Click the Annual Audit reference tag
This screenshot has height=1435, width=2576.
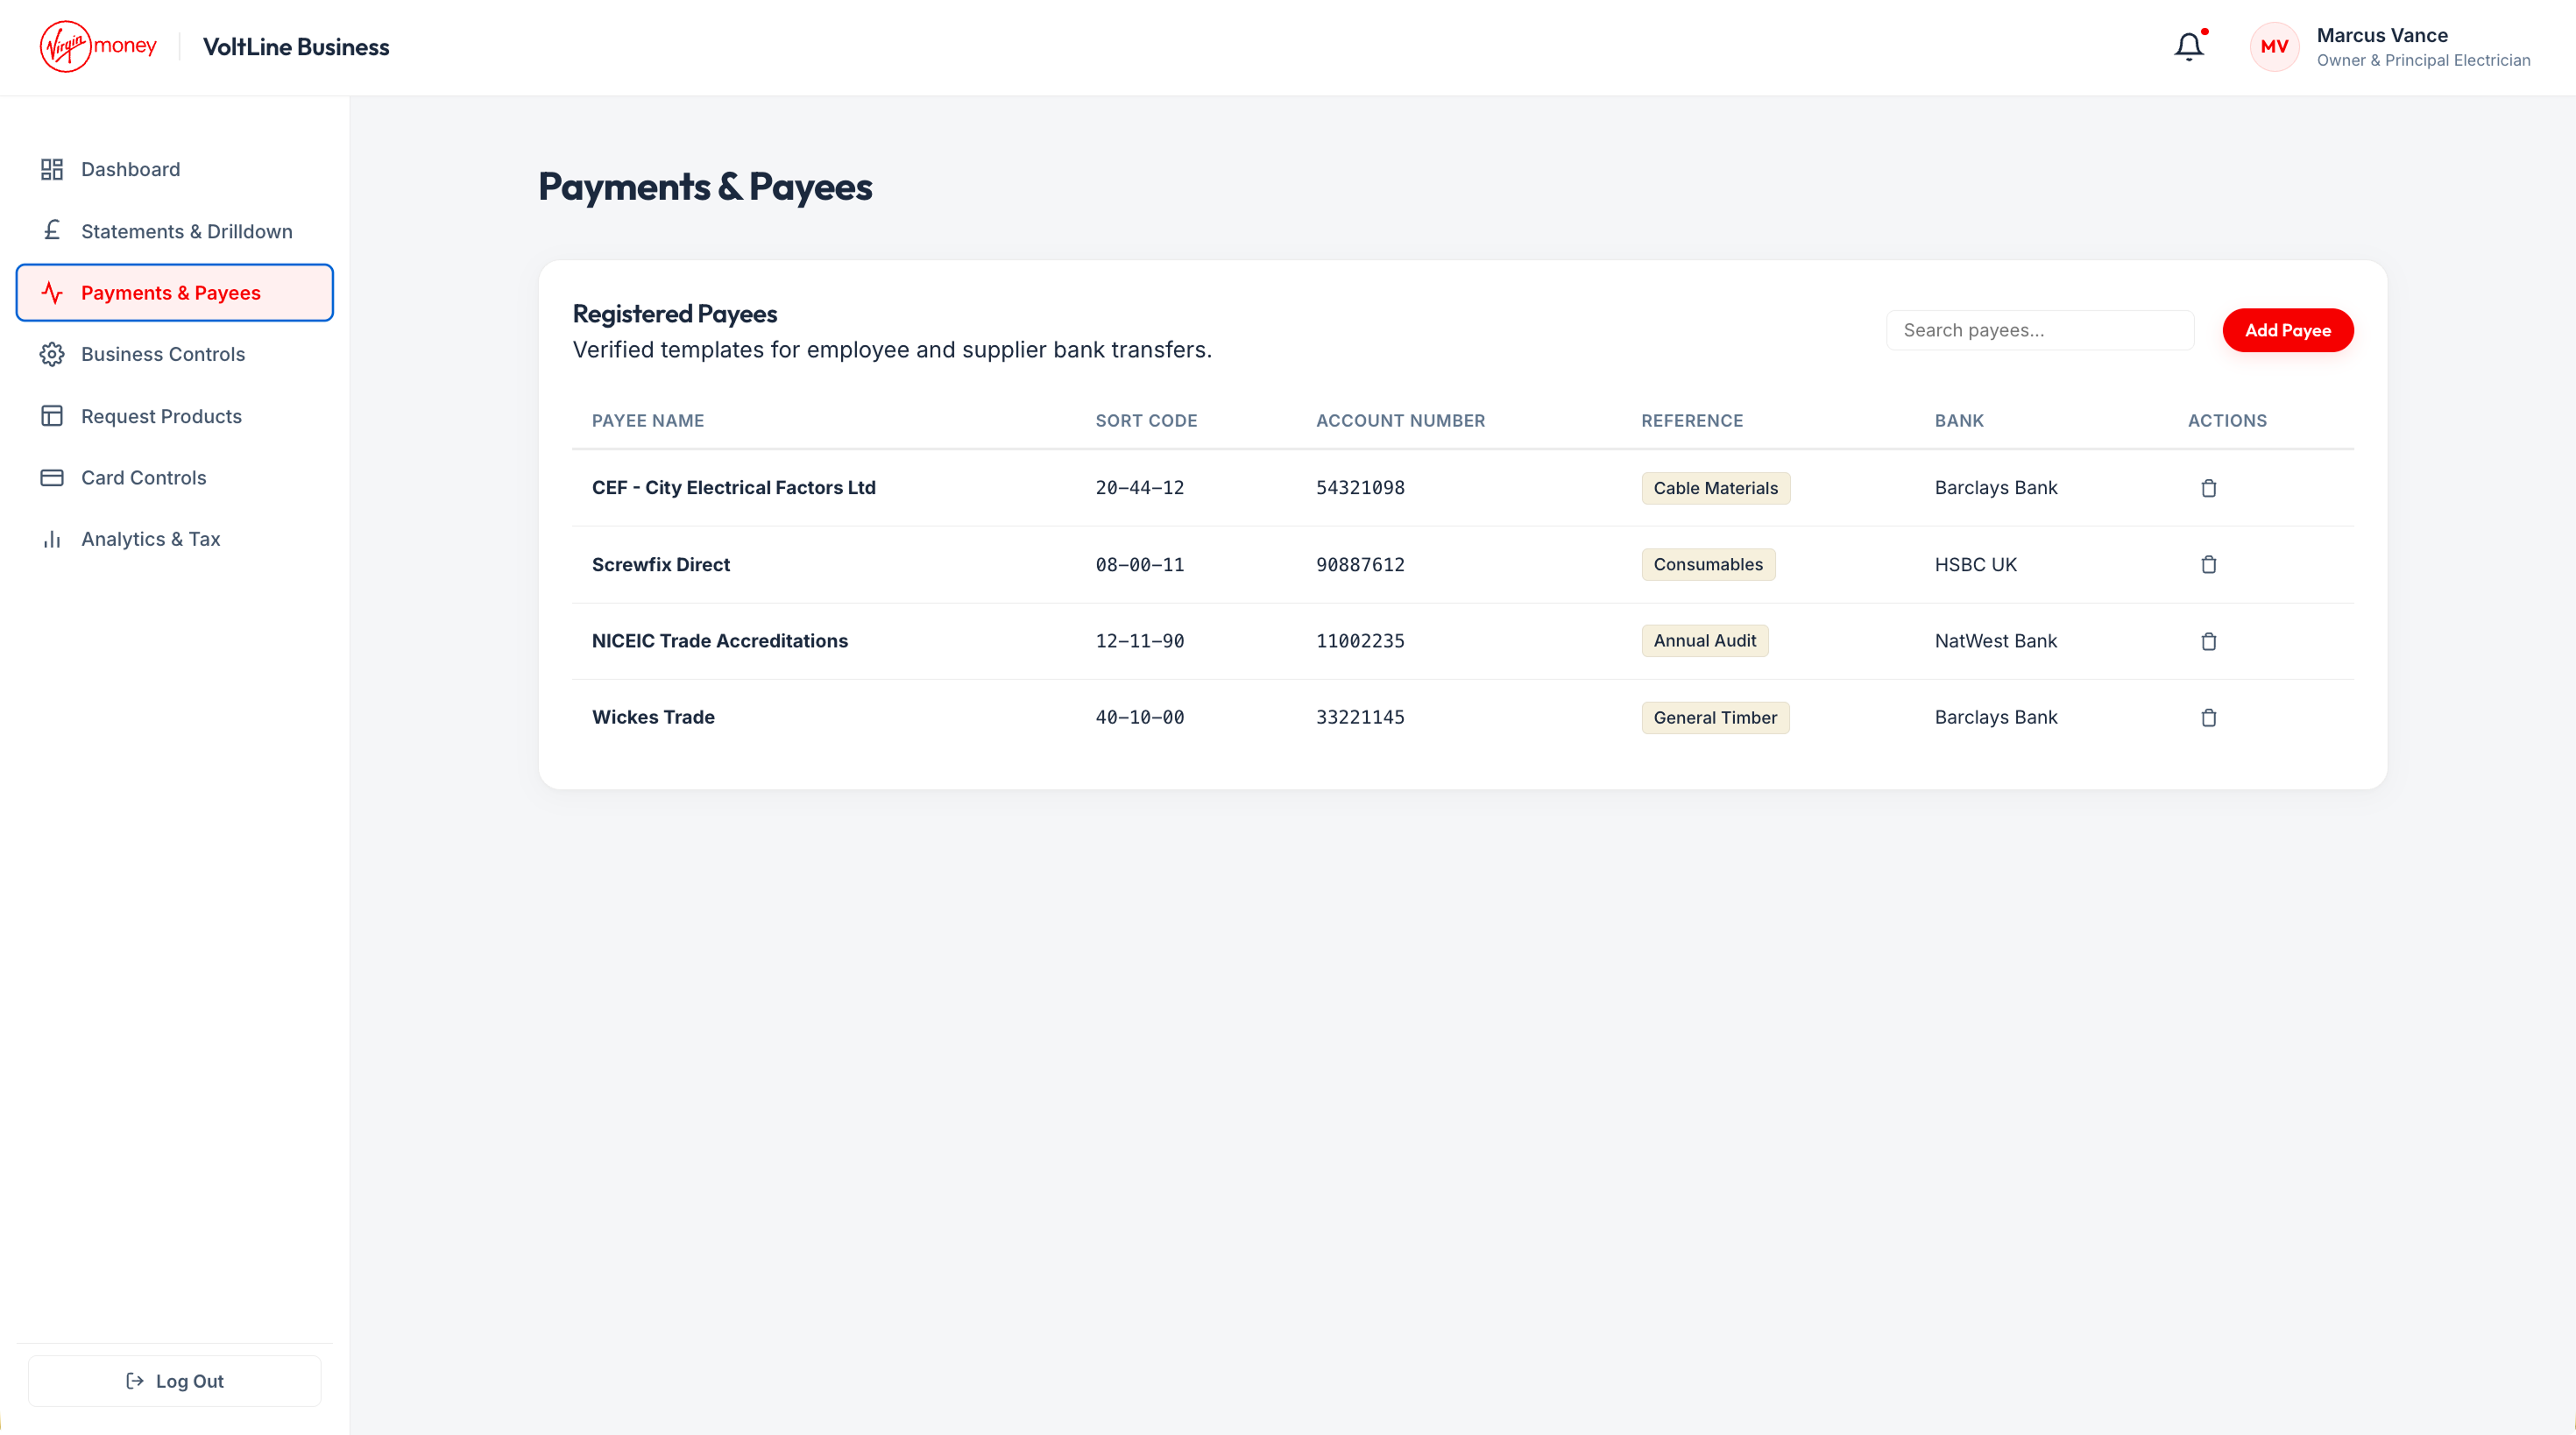coord(1704,641)
